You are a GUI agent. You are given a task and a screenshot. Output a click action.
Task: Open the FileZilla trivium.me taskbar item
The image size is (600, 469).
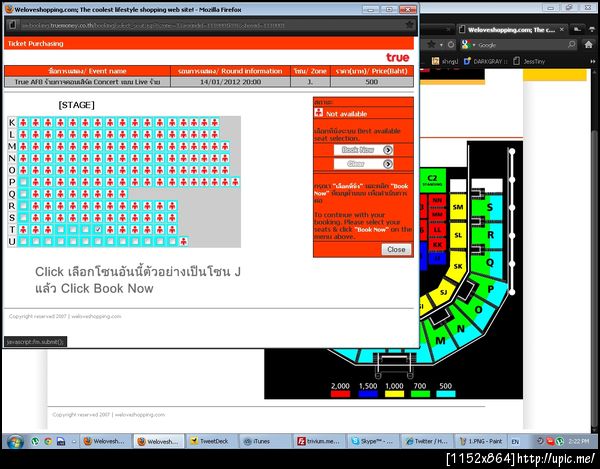pyautogui.click(x=318, y=441)
